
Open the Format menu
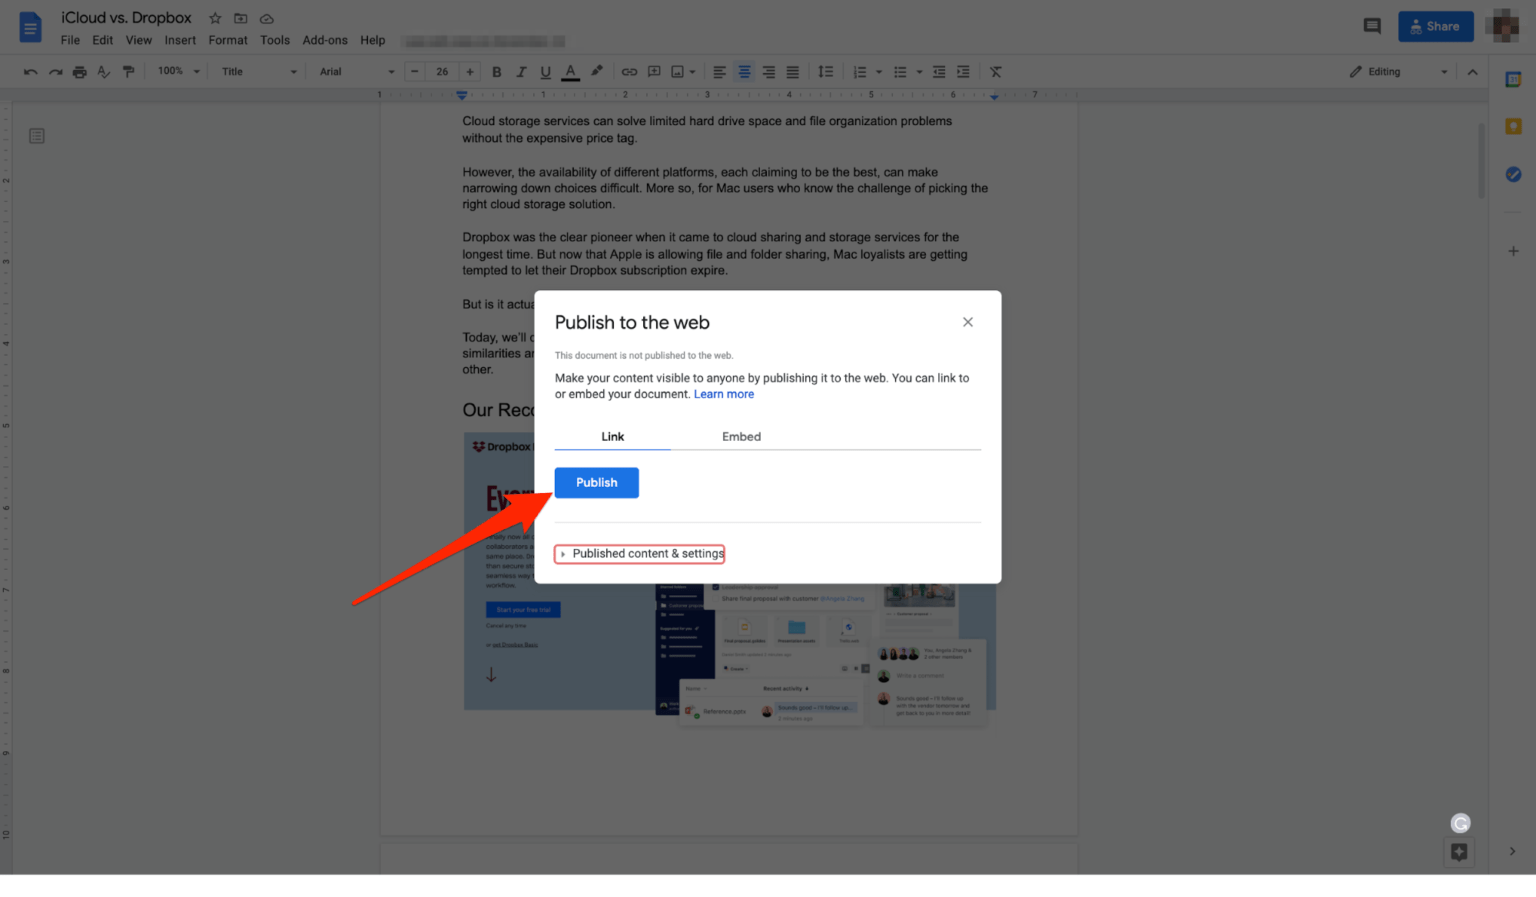tap(228, 40)
